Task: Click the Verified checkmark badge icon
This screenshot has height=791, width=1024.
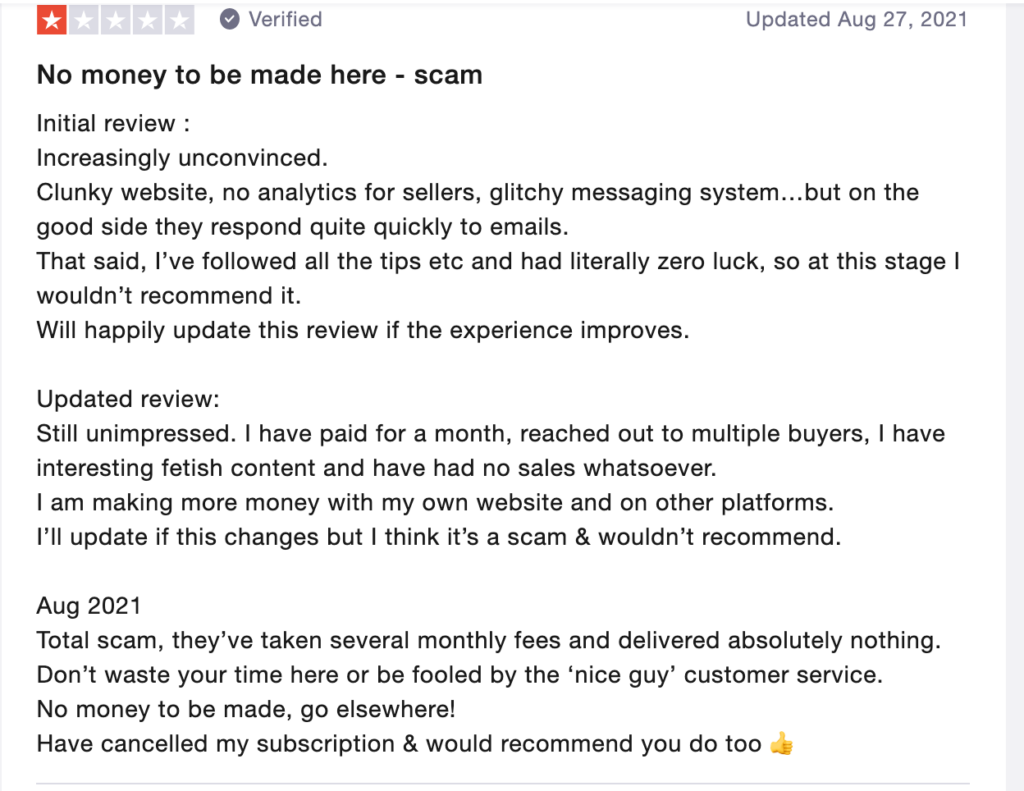Action: click(229, 20)
